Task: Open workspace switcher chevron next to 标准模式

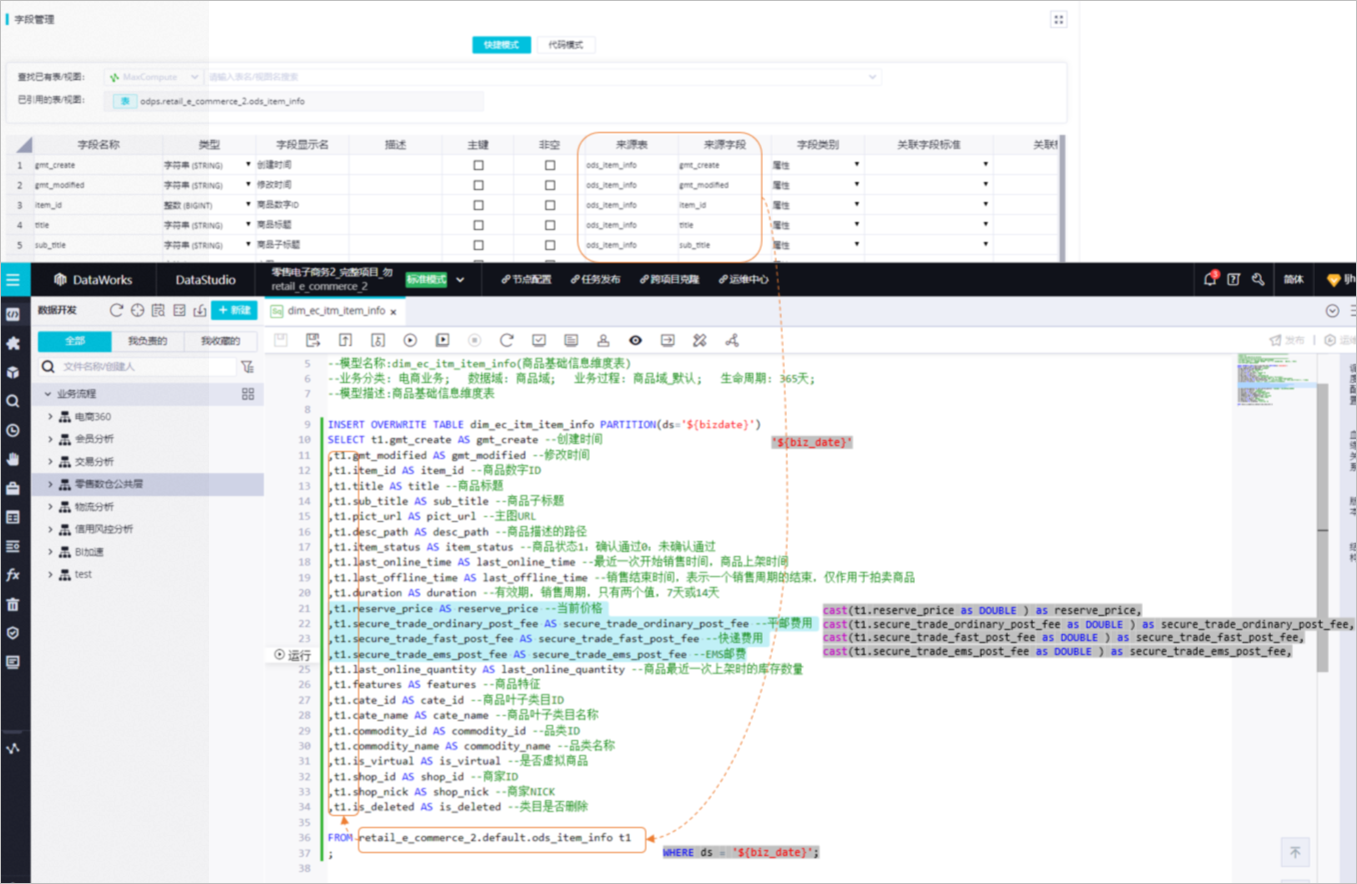Action: (x=460, y=280)
